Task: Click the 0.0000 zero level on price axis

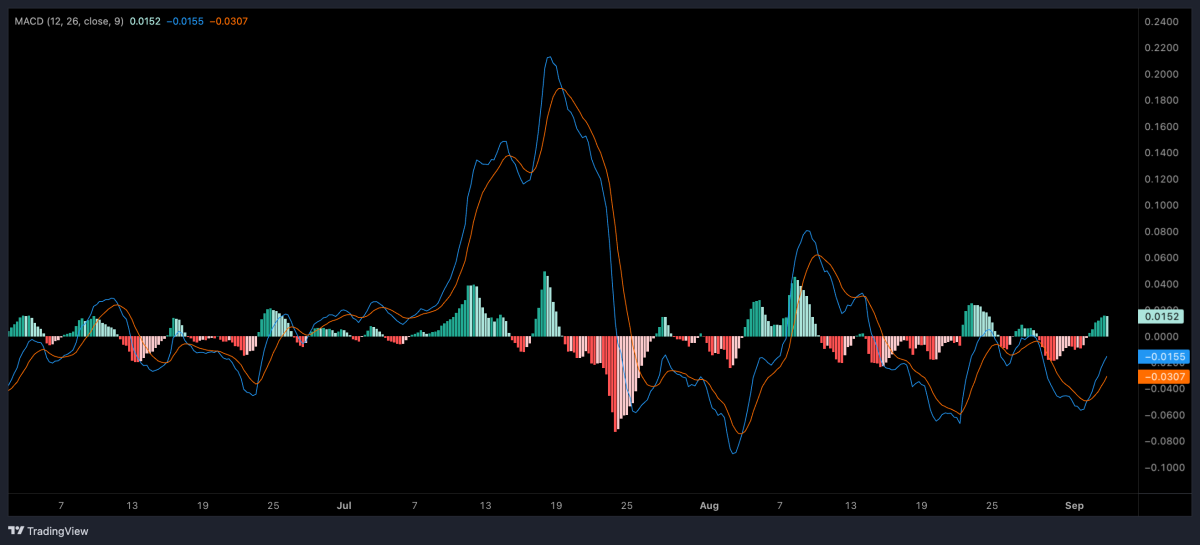Action: [x=1162, y=336]
